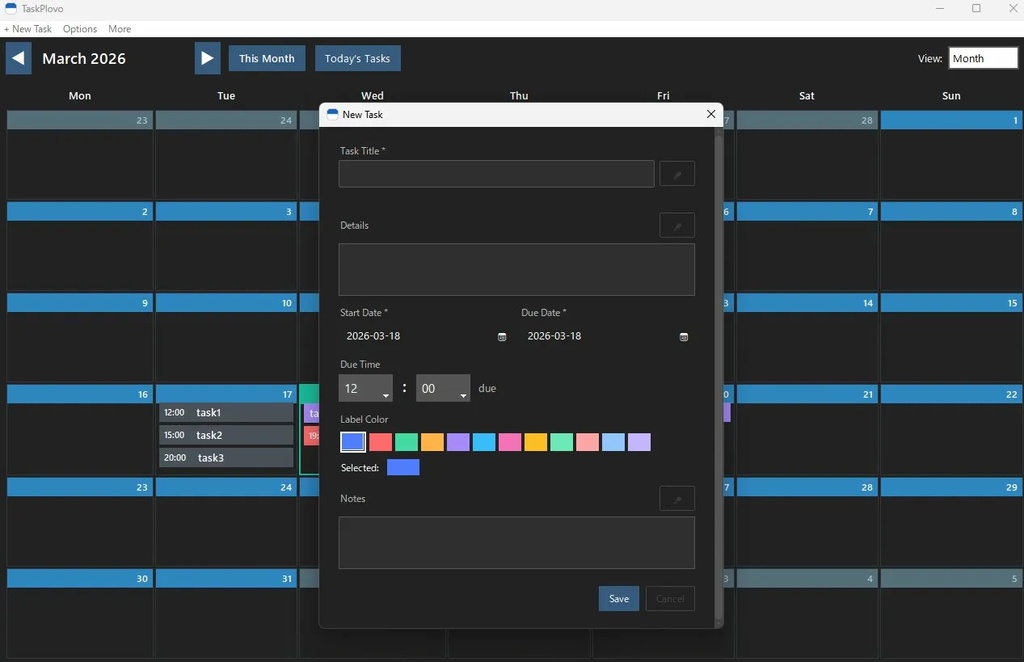Image resolution: width=1024 pixels, height=662 pixels.
Task: Select the light blue label color swatch (eleventh)
Action: tap(613, 442)
